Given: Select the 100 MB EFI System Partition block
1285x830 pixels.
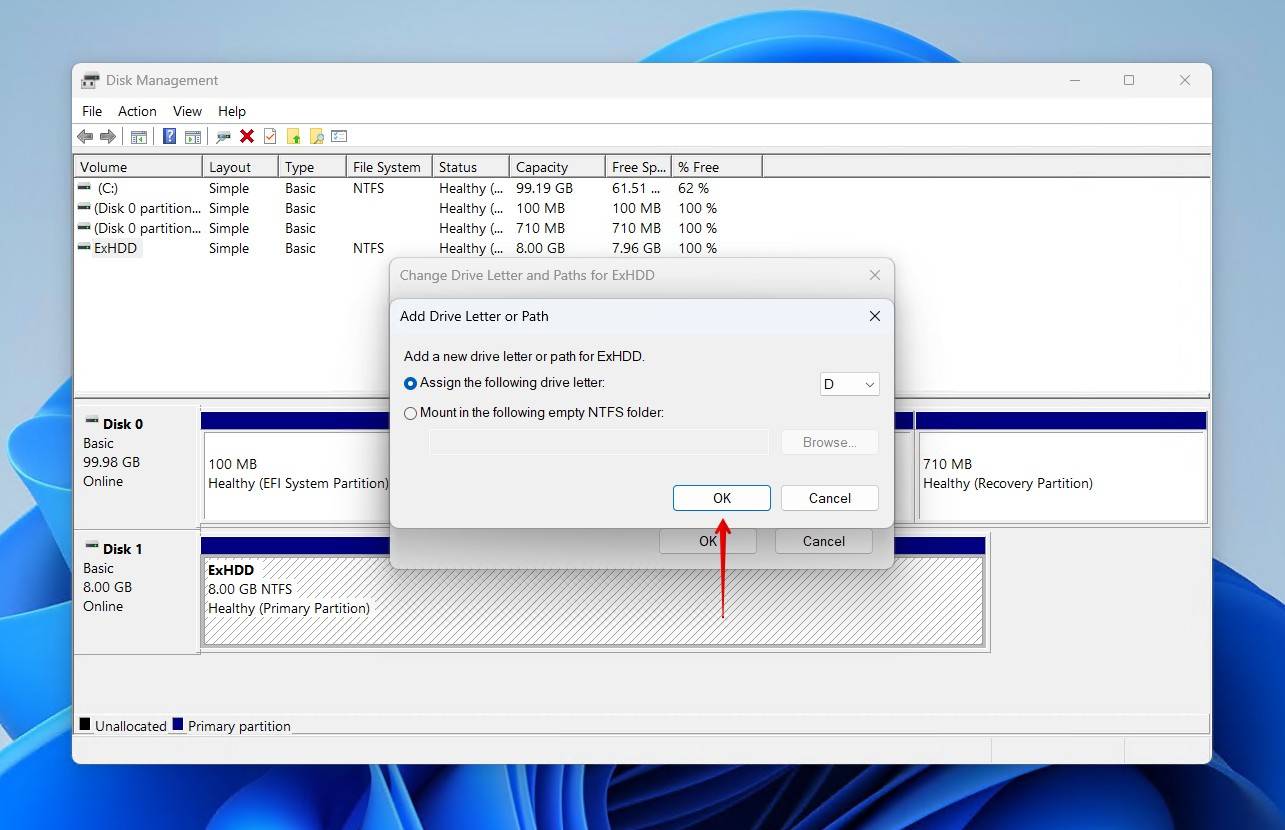Looking at the screenshot, I should pos(296,474).
